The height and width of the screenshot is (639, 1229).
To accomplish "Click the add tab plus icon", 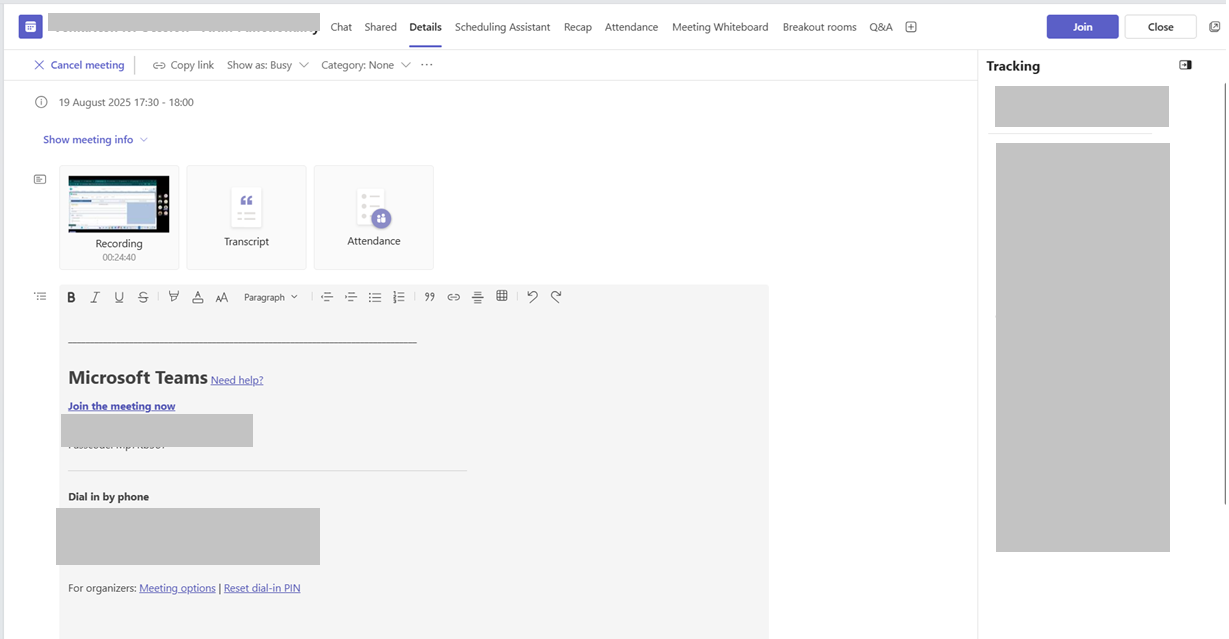I will [x=911, y=27].
